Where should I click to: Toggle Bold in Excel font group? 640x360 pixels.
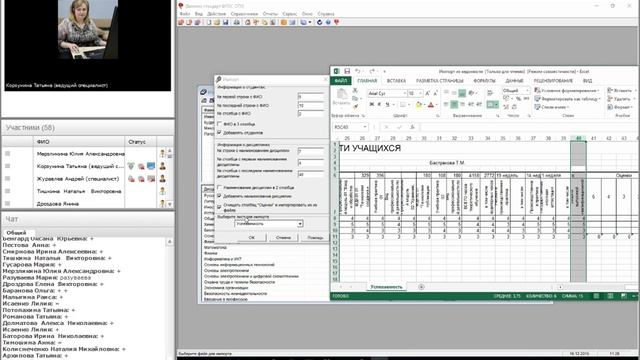(372, 104)
